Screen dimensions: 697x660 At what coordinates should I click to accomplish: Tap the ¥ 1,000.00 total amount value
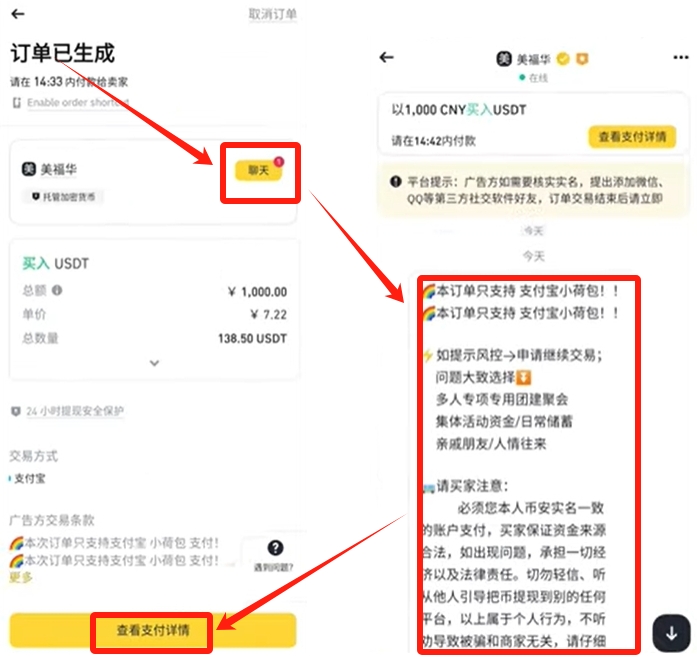257,292
